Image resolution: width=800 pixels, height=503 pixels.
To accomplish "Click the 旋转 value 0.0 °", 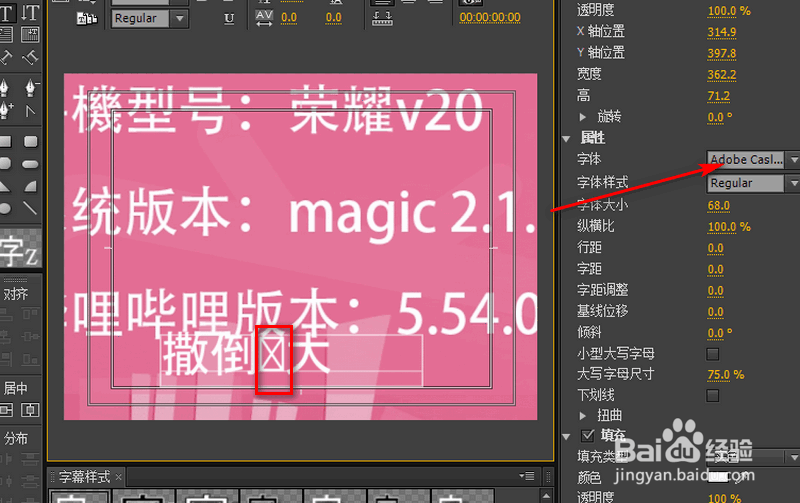I will tap(720, 117).
